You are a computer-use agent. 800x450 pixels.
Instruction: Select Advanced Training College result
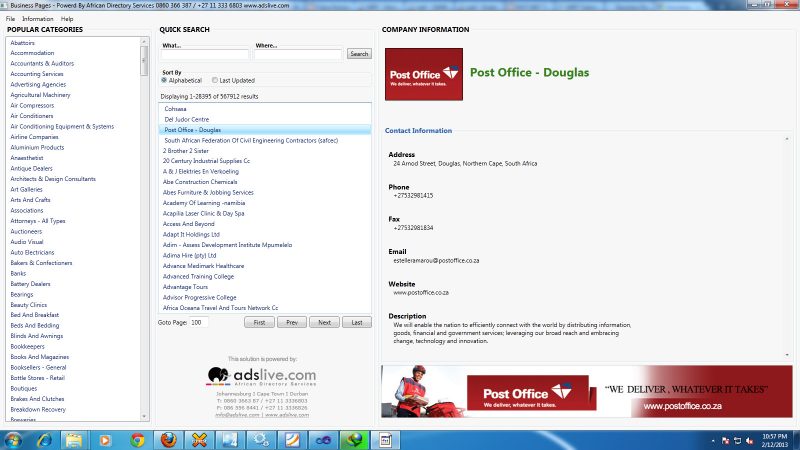[198, 277]
